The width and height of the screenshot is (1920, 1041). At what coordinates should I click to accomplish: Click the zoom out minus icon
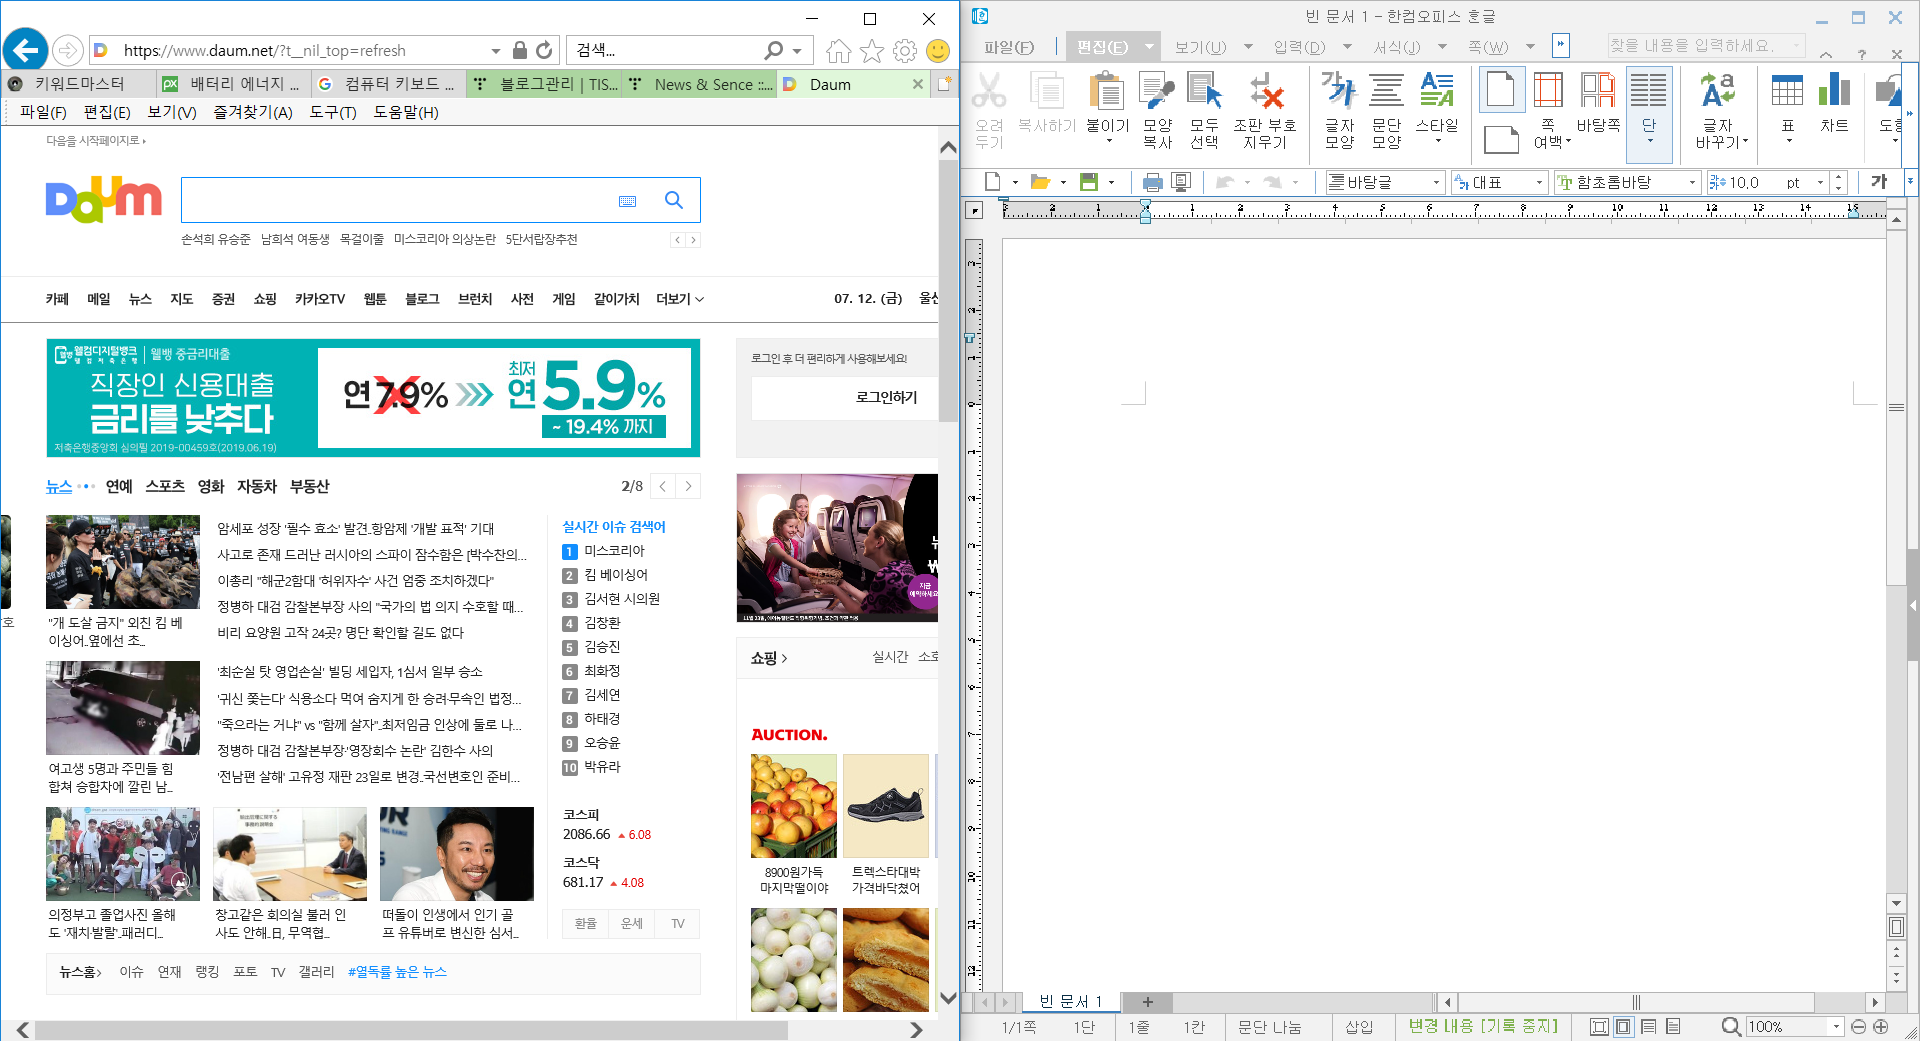(1858, 1027)
